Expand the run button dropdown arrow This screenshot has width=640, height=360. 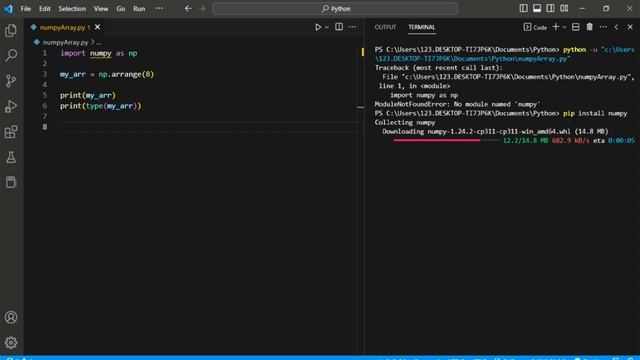pyautogui.click(x=327, y=27)
